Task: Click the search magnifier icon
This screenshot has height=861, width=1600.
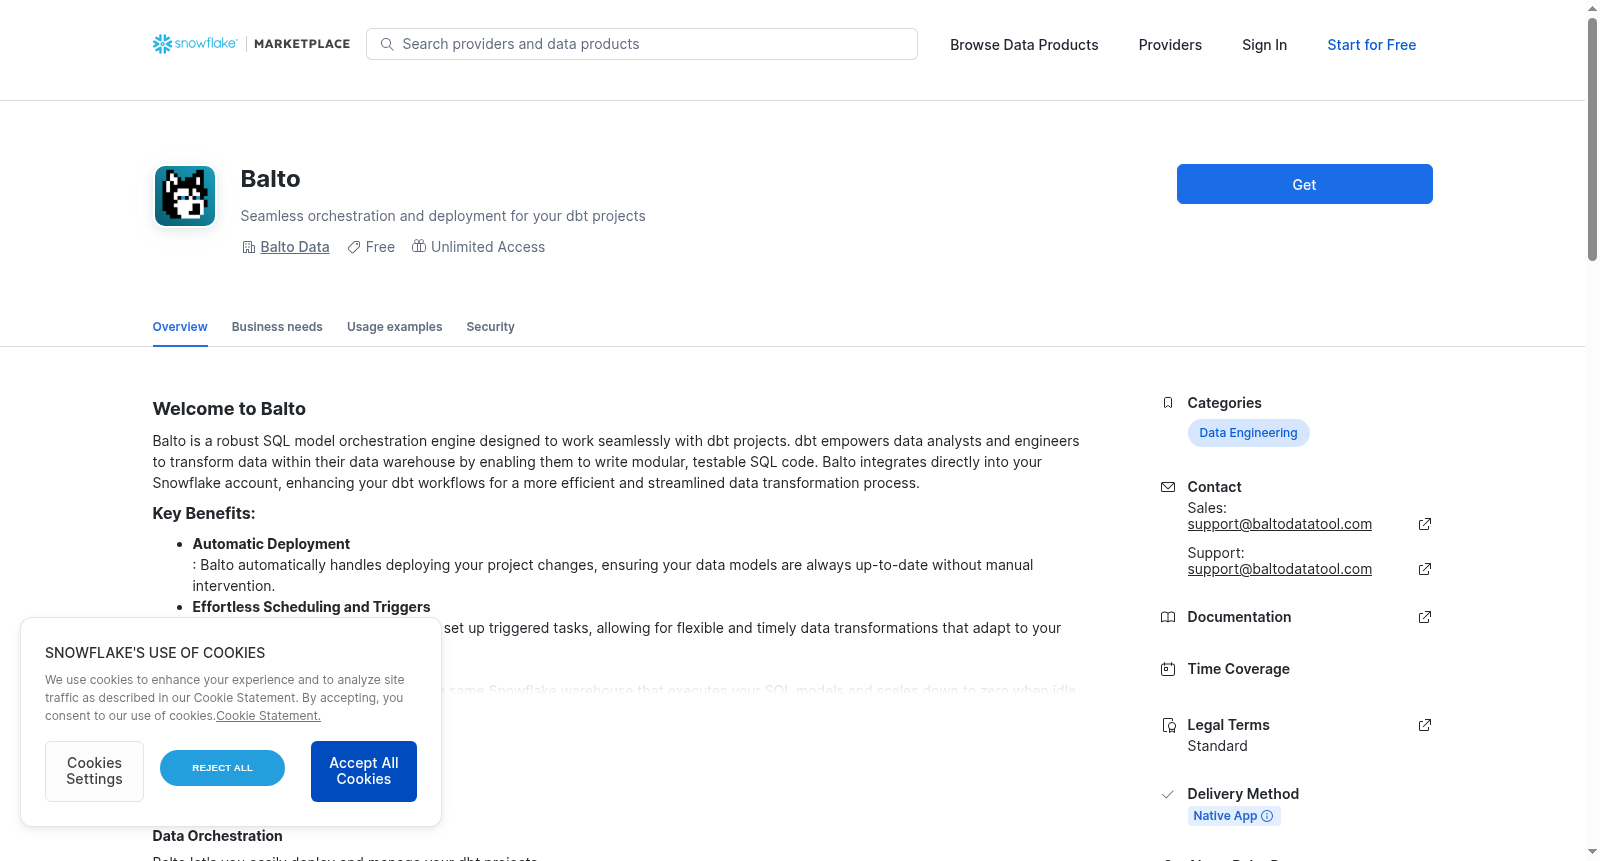Action: 387,44
